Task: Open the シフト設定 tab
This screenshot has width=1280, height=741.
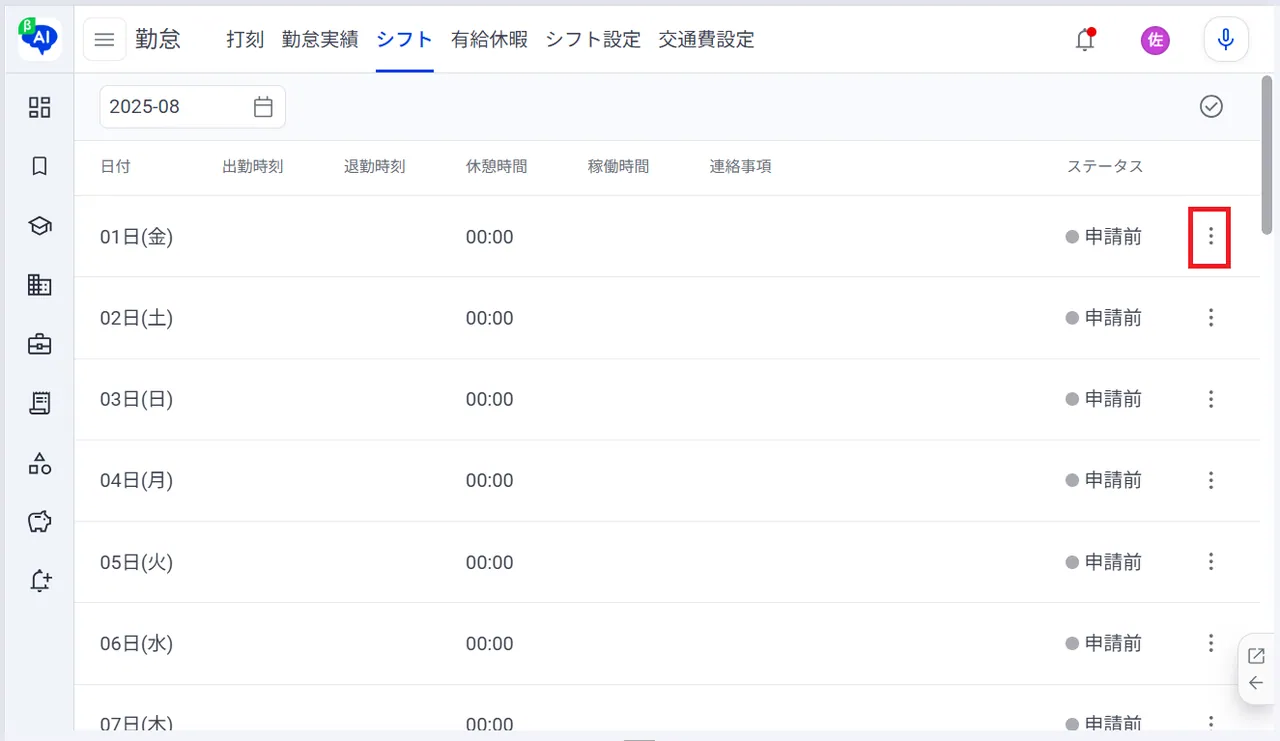Action: coord(593,40)
